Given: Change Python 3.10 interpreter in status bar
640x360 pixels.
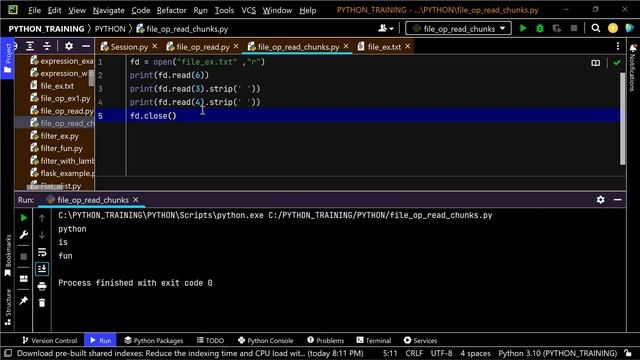Looking at the screenshot, I should [x=558, y=353].
